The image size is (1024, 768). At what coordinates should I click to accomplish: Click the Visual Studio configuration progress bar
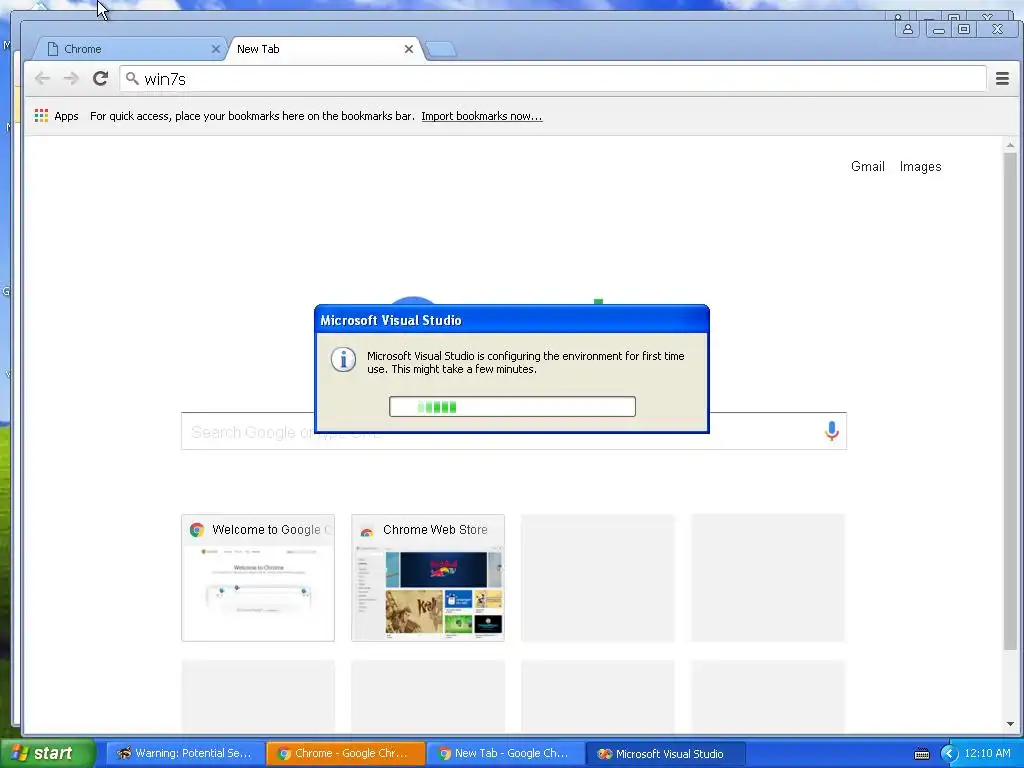tap(512, 407)
